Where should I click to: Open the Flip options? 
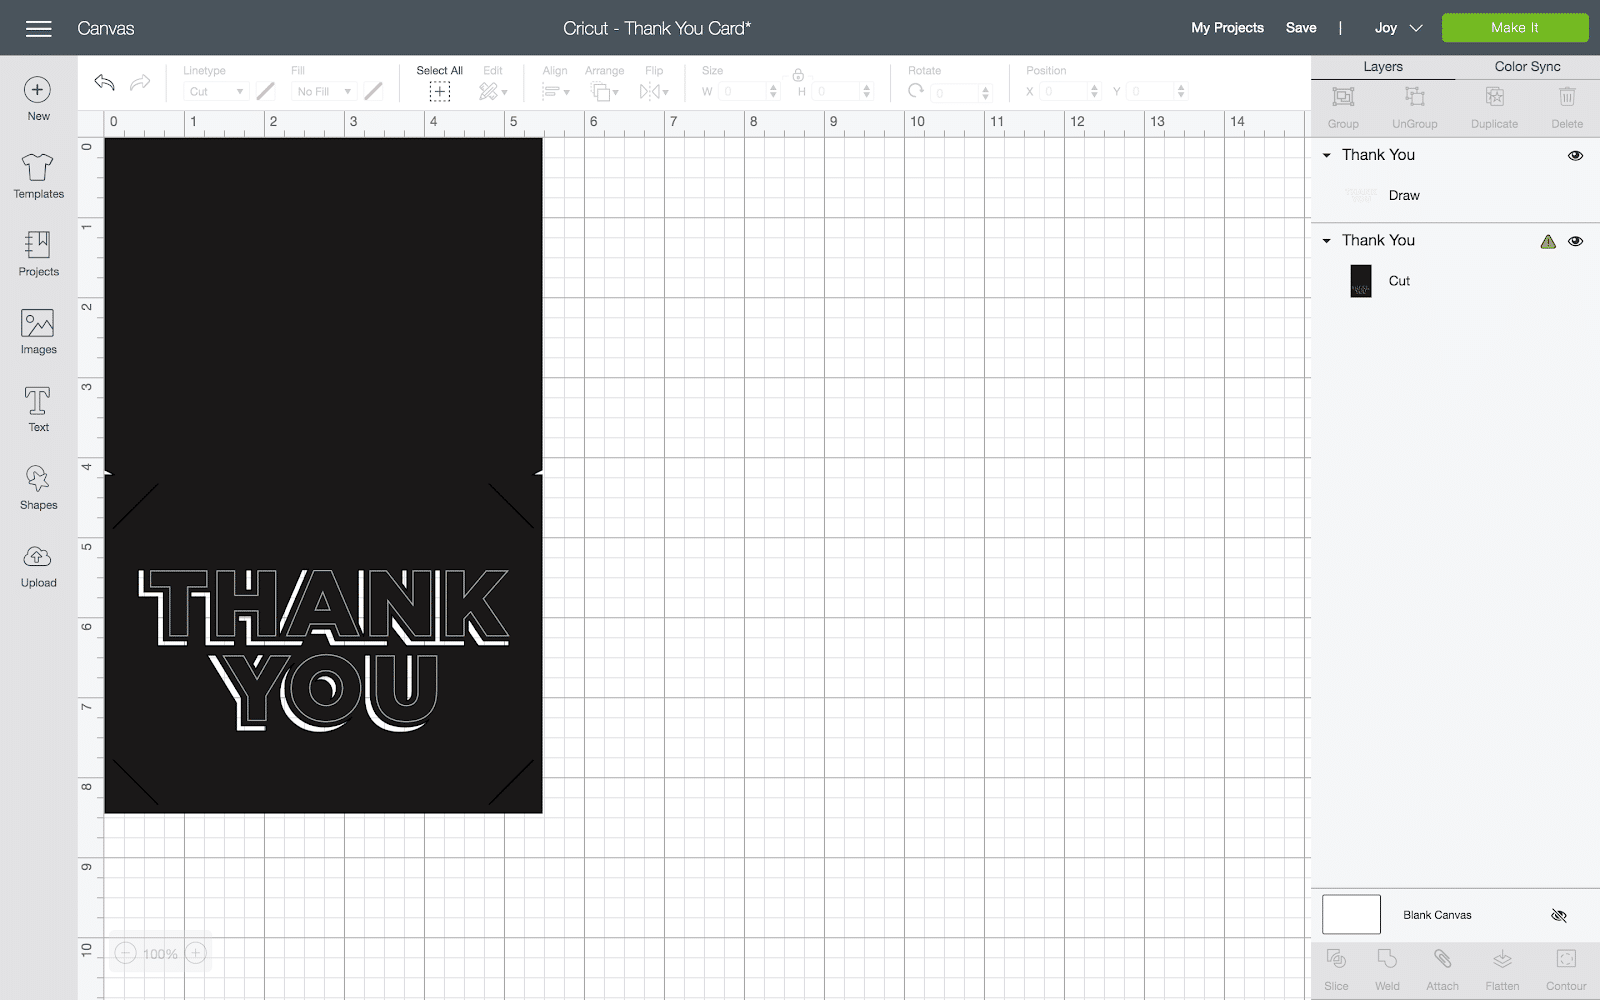tap(654, 92)
